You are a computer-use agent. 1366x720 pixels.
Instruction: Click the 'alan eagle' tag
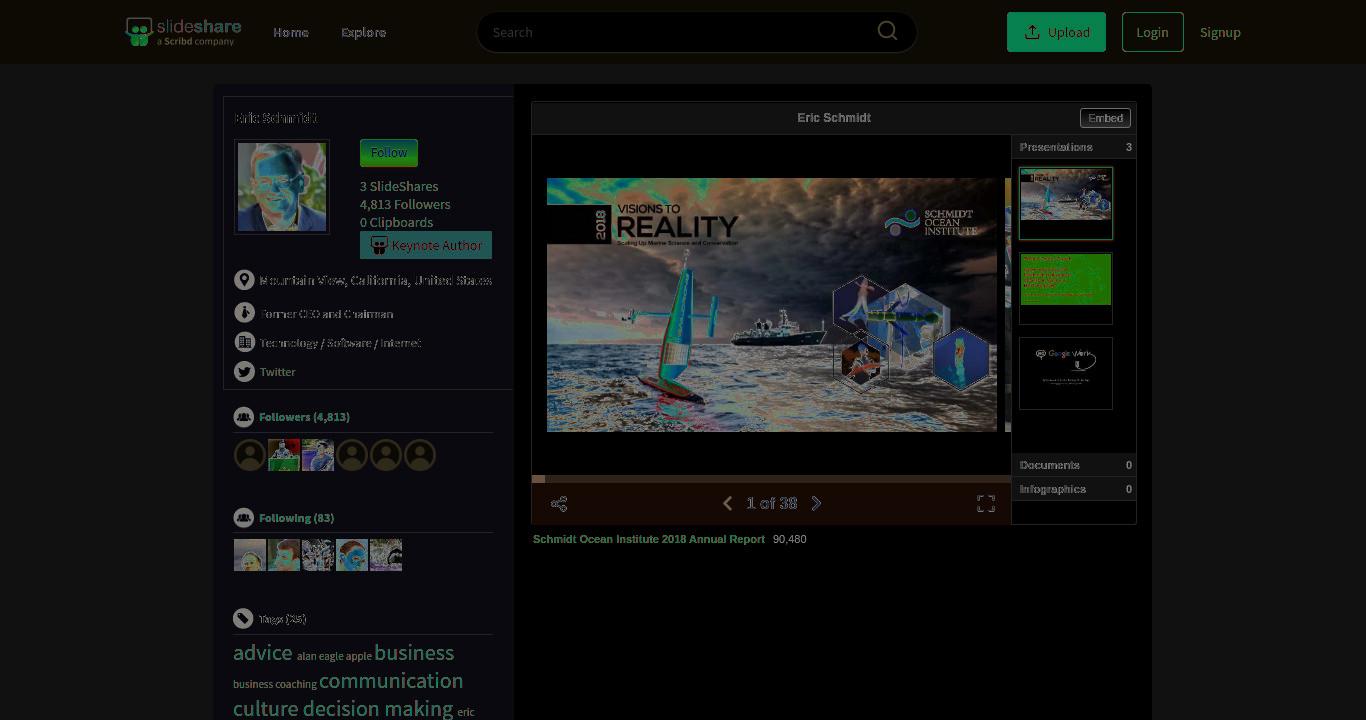pyautogui.click(x=320, y=656)
